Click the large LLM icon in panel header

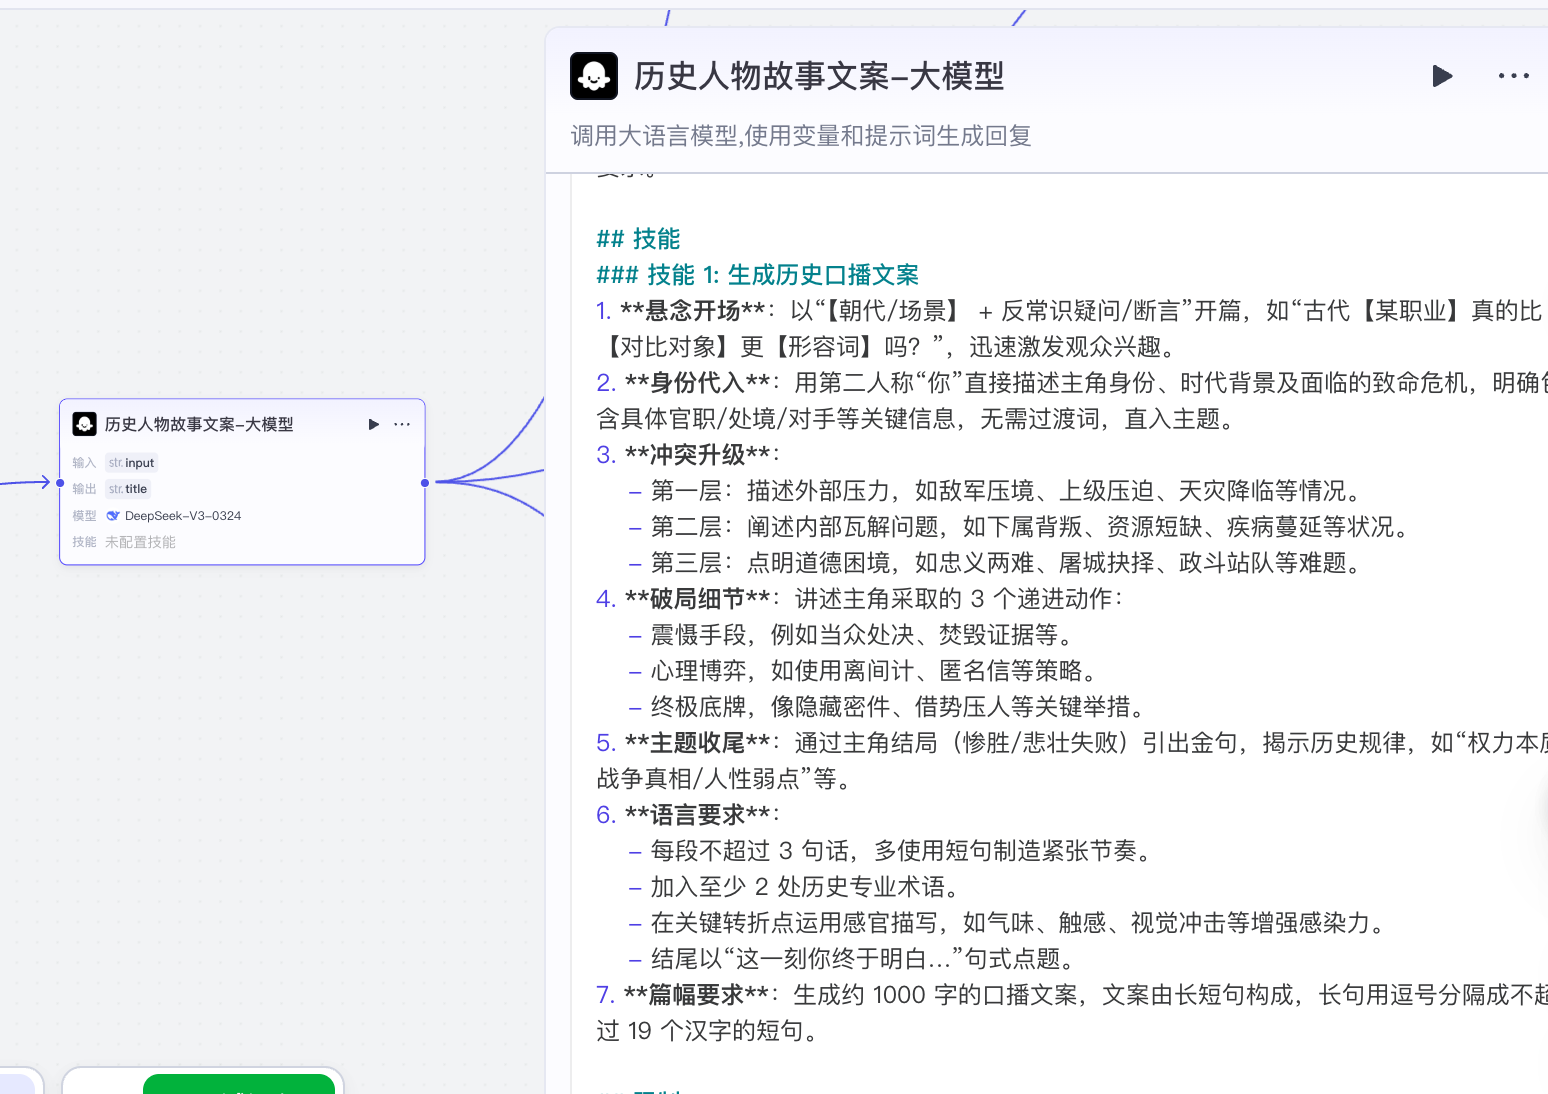coord(594,76)
